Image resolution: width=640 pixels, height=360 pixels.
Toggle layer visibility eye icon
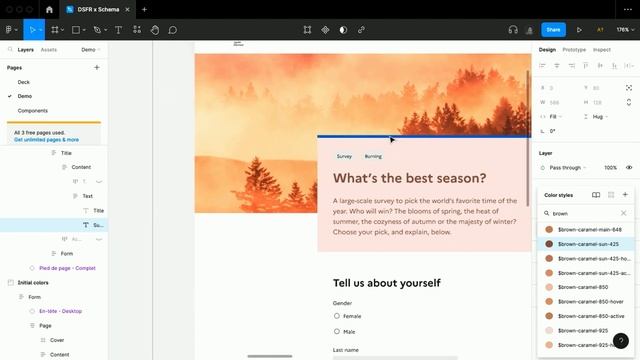[x=629, y=167]
